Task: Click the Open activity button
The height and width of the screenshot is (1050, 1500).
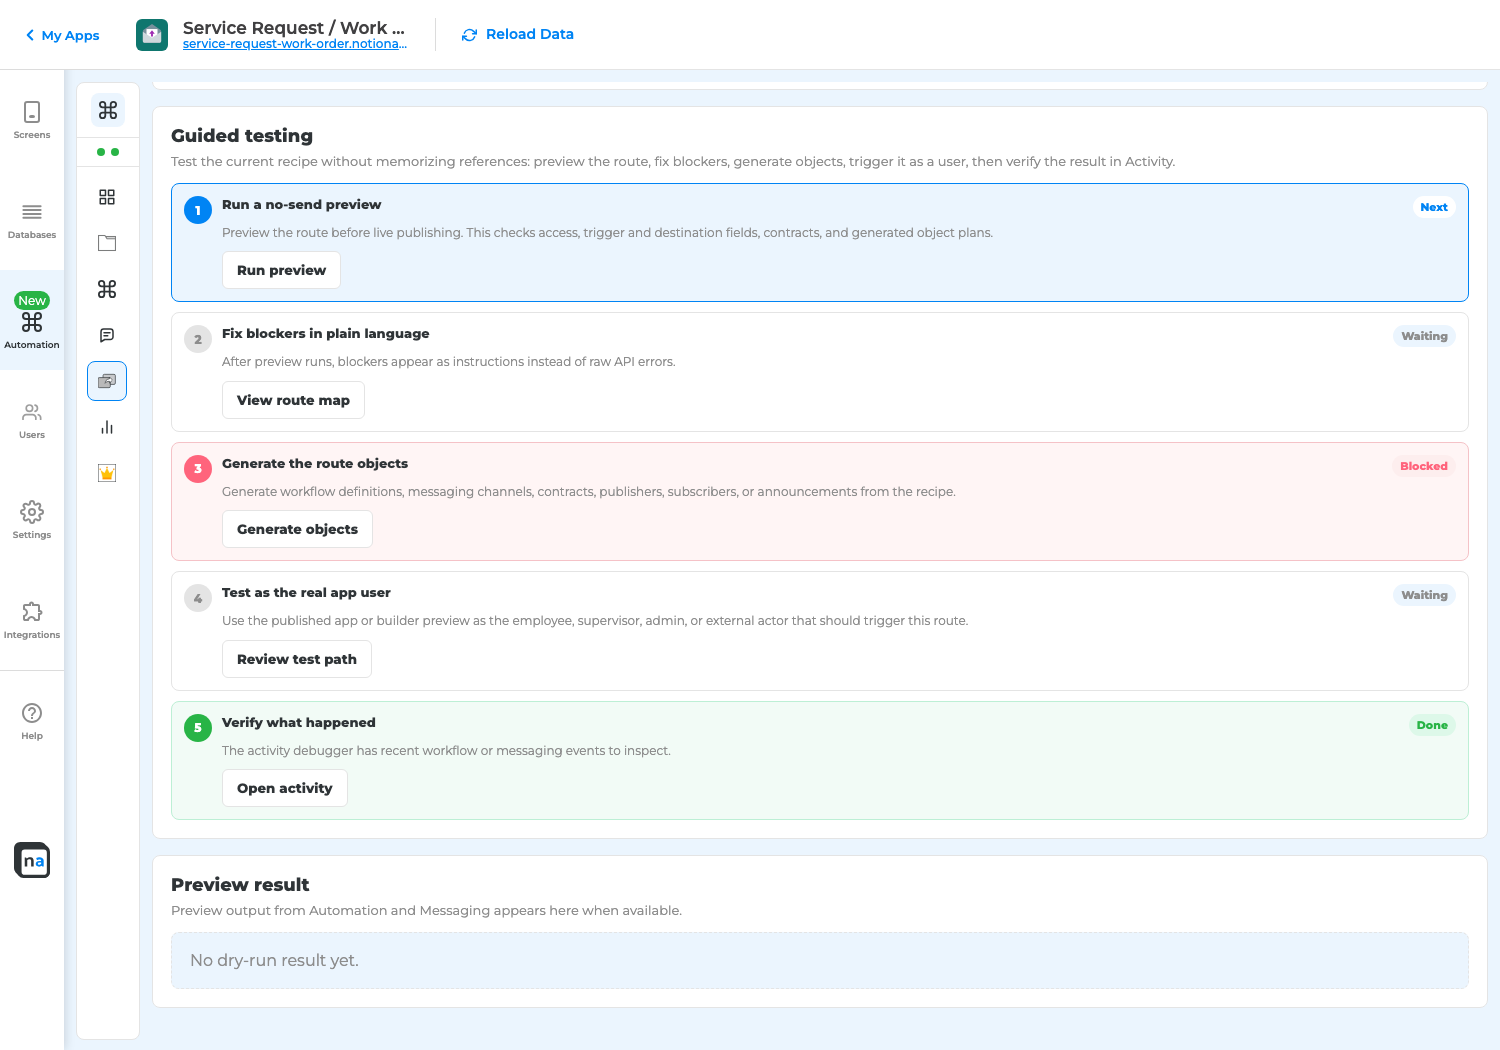Action: click(285, 788)
